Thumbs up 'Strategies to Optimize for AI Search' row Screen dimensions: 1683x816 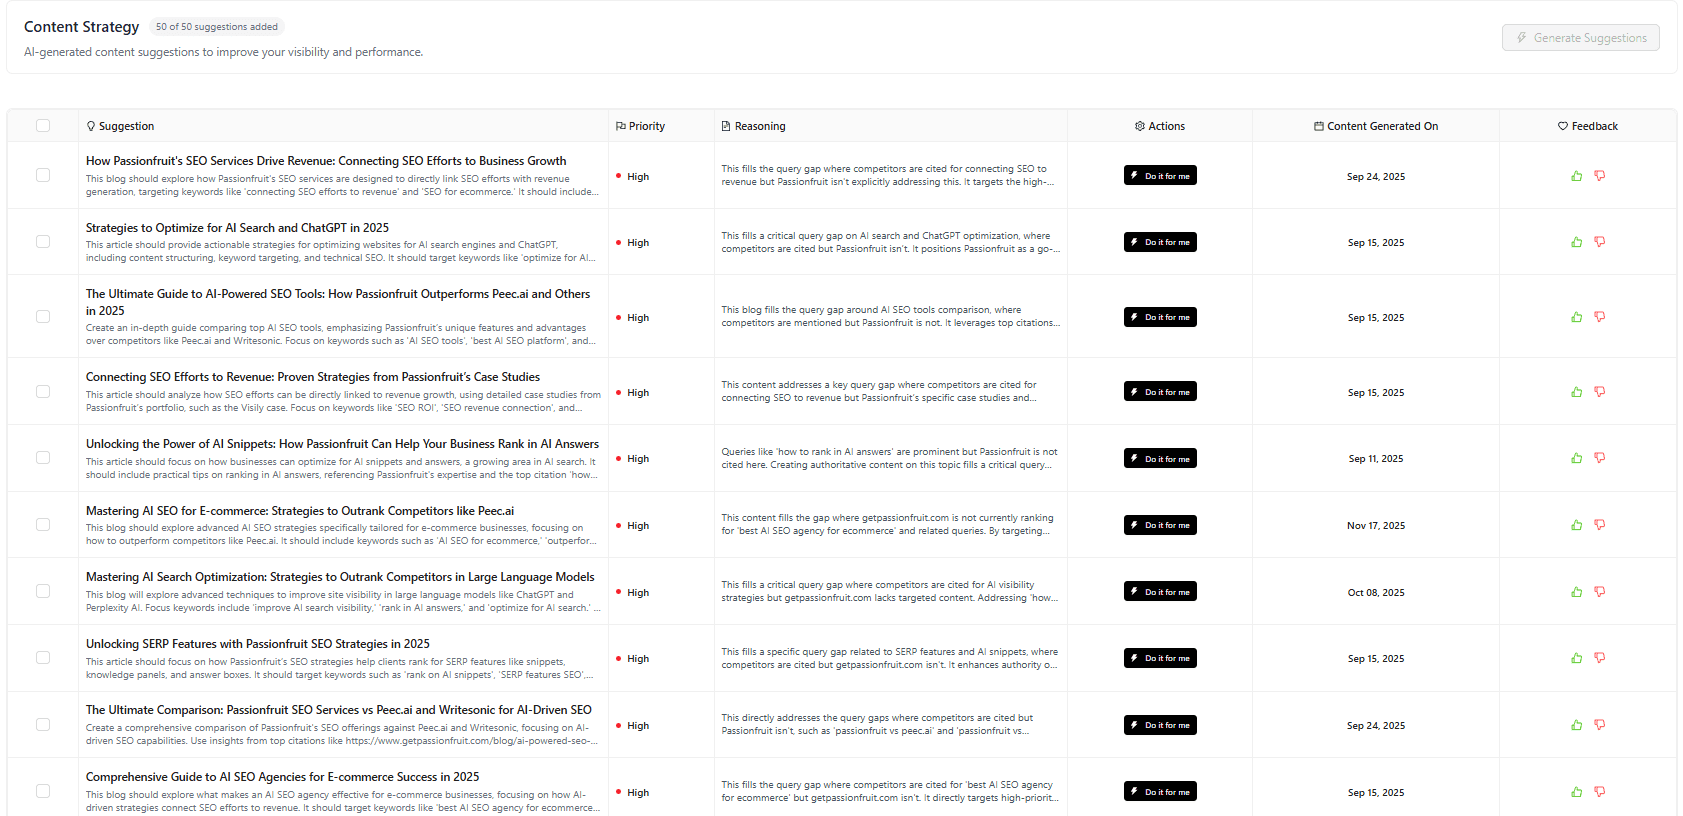coord(1577,242)
